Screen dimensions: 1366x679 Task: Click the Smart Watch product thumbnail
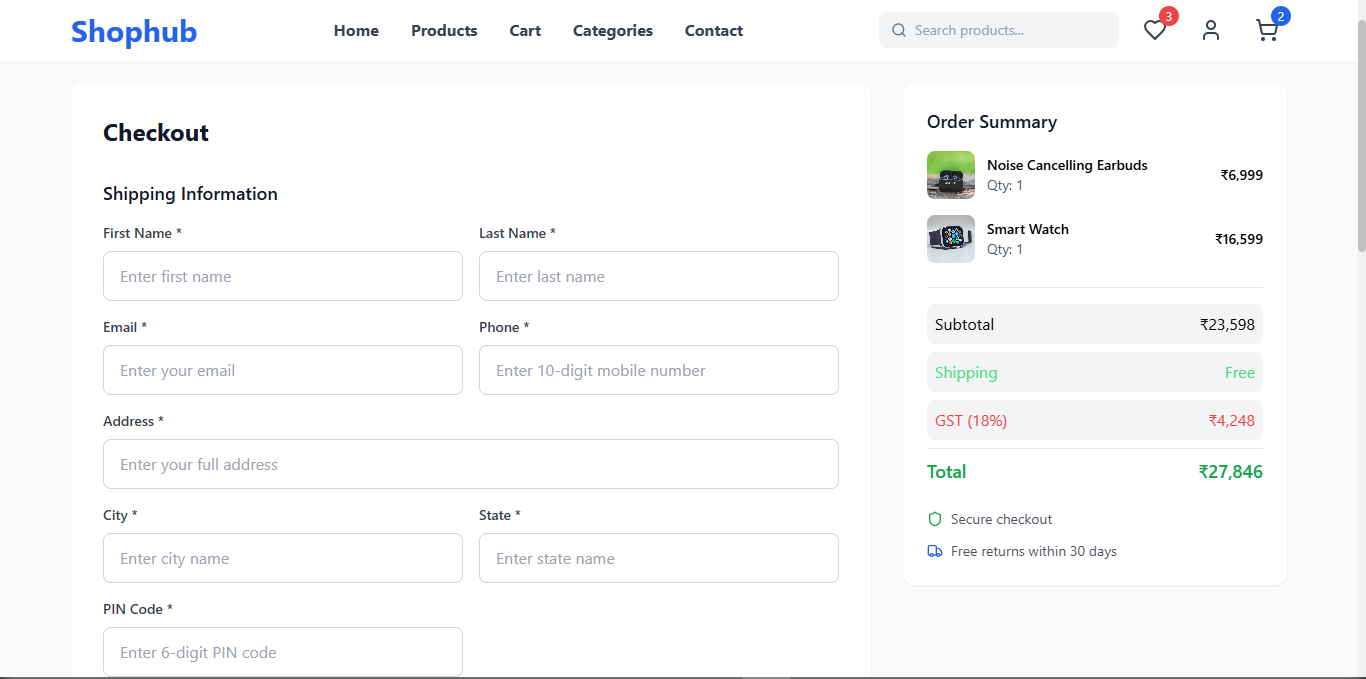click(x=951, y=239)
